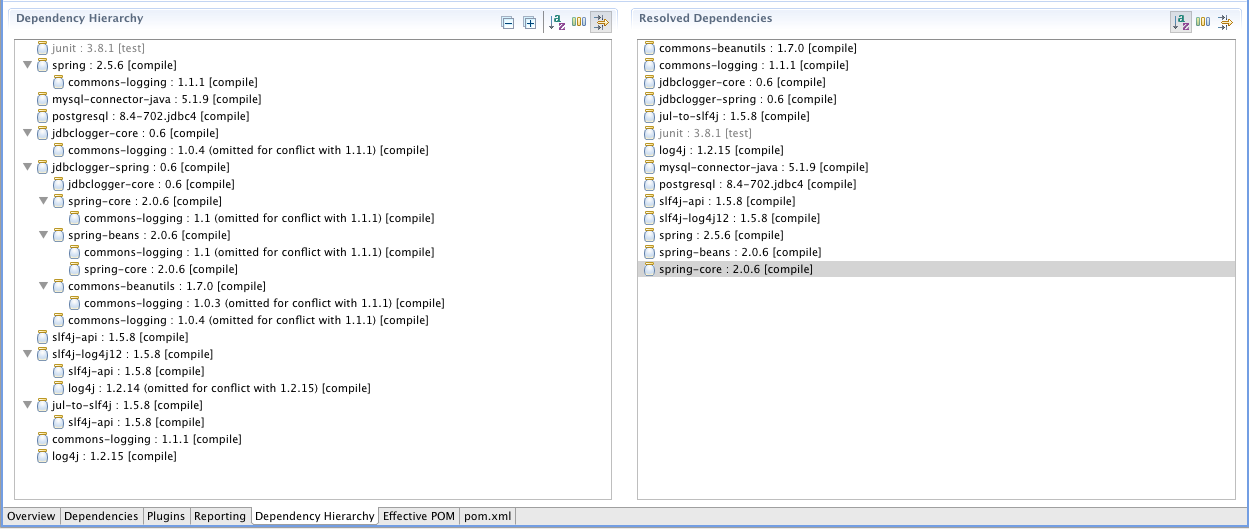Click jar icon of log4j : 1.2.15 in Resolved Dependencies
This screenshot has height=529, width=1249.
coord(649,150)
